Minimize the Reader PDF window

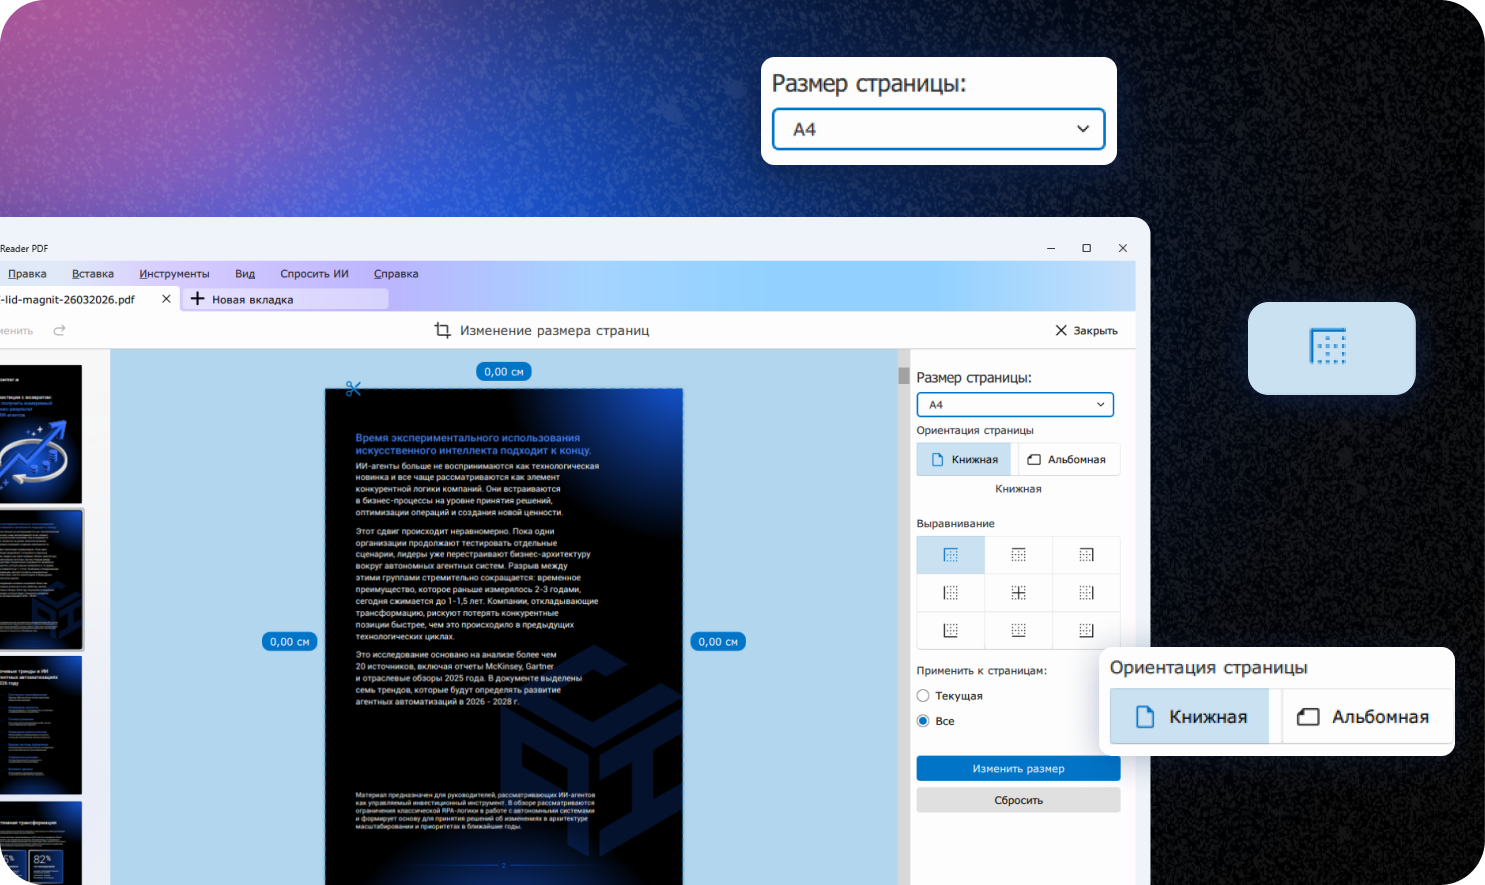point(1051,248)
